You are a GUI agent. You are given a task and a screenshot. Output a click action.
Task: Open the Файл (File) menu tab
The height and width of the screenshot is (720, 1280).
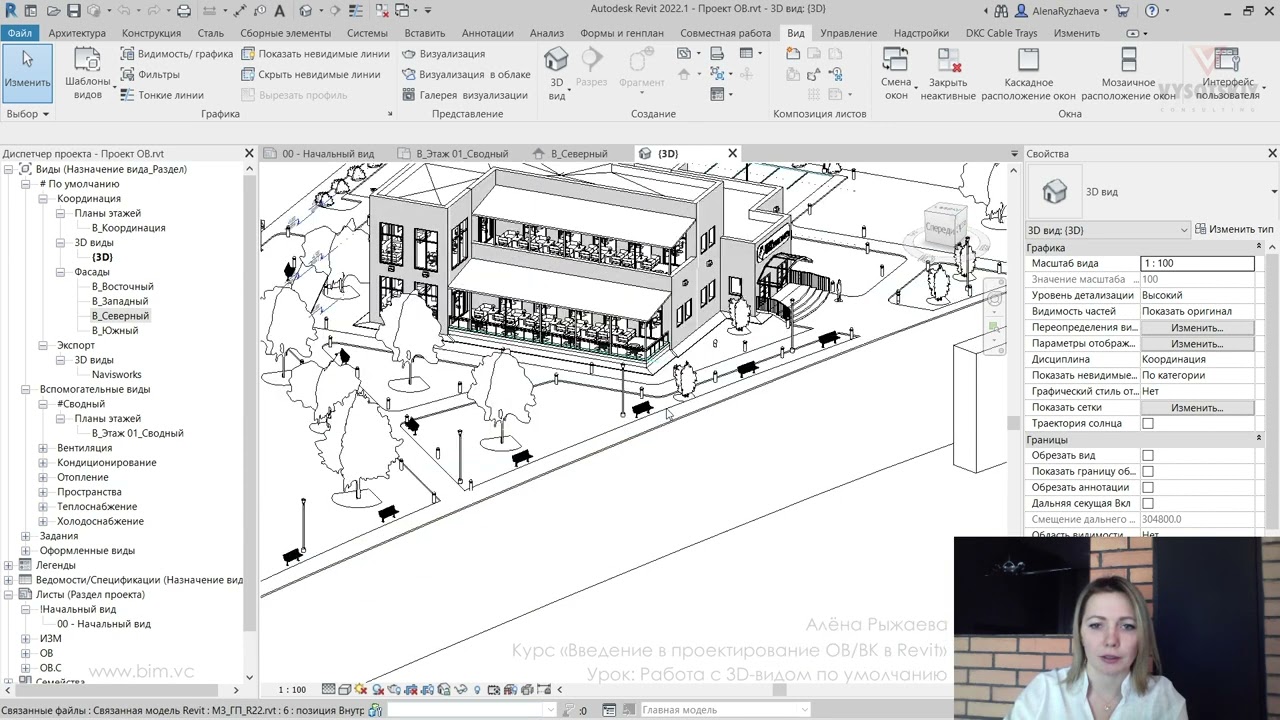click(19, 33)
